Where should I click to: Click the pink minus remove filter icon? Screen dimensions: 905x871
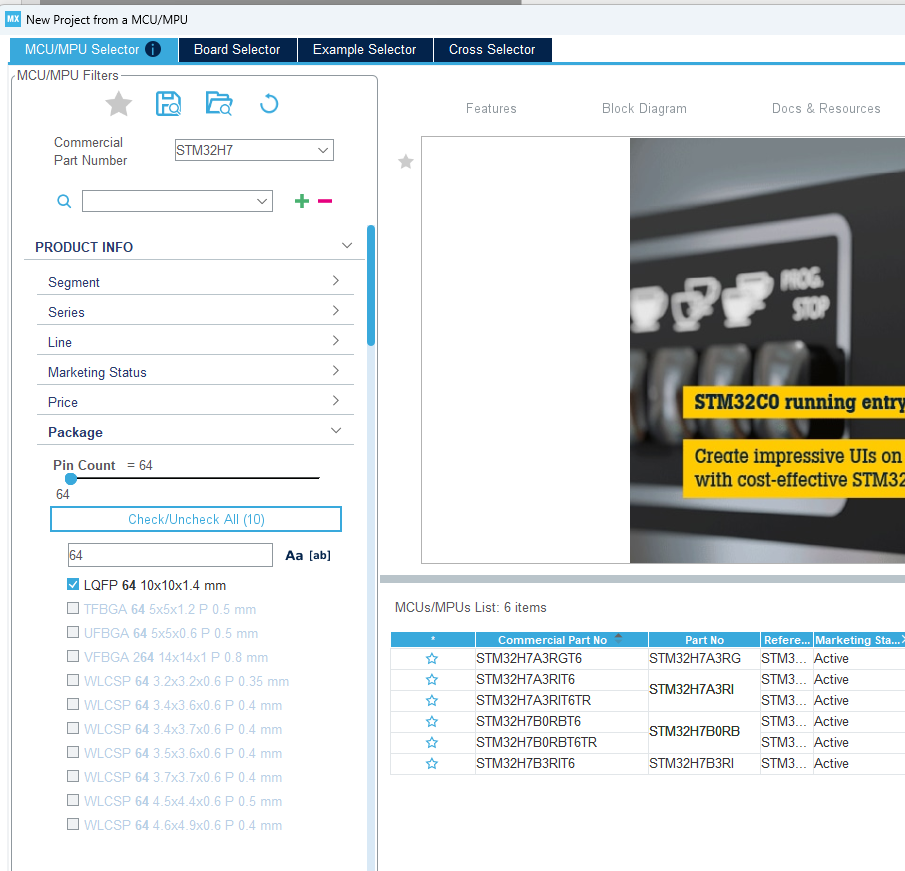325,201
